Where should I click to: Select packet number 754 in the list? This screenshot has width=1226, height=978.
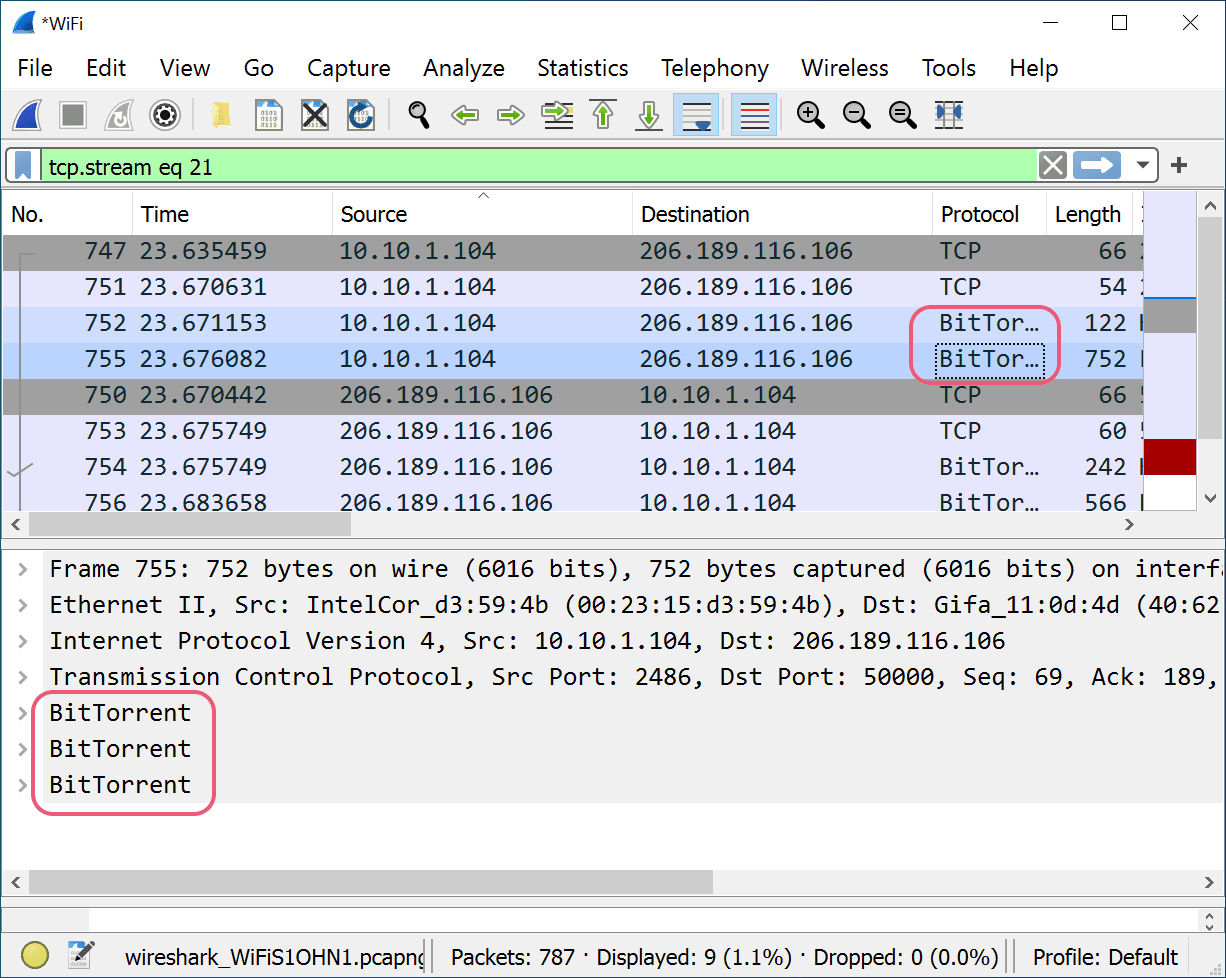pyautogui.click(x=400, y=466)
